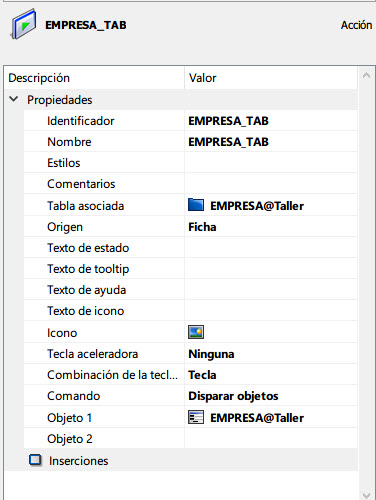The width and height of the screenshot is (376, 500).
Task: Select the Objeto 1 property label
Action: tap(70, 418)
